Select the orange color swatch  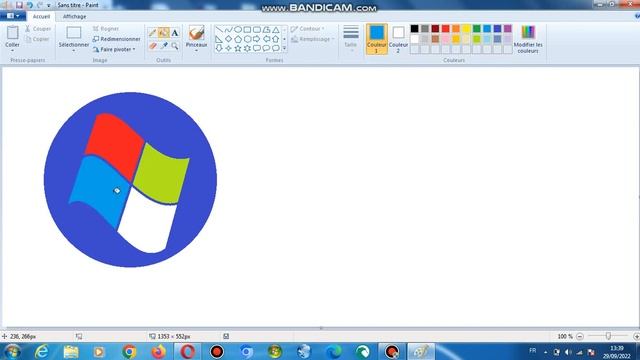pyautogui.click(x=456, y=29)
